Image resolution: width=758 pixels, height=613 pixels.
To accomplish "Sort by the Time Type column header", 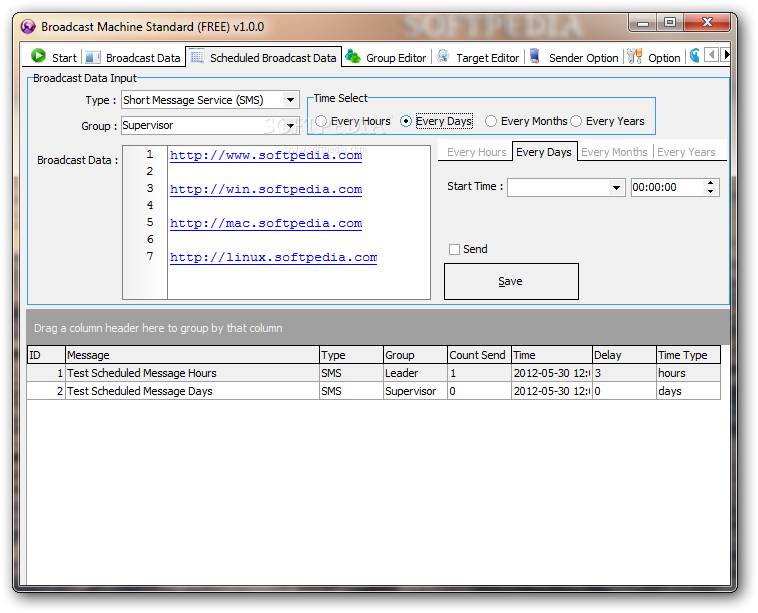I will coord(689,355).
